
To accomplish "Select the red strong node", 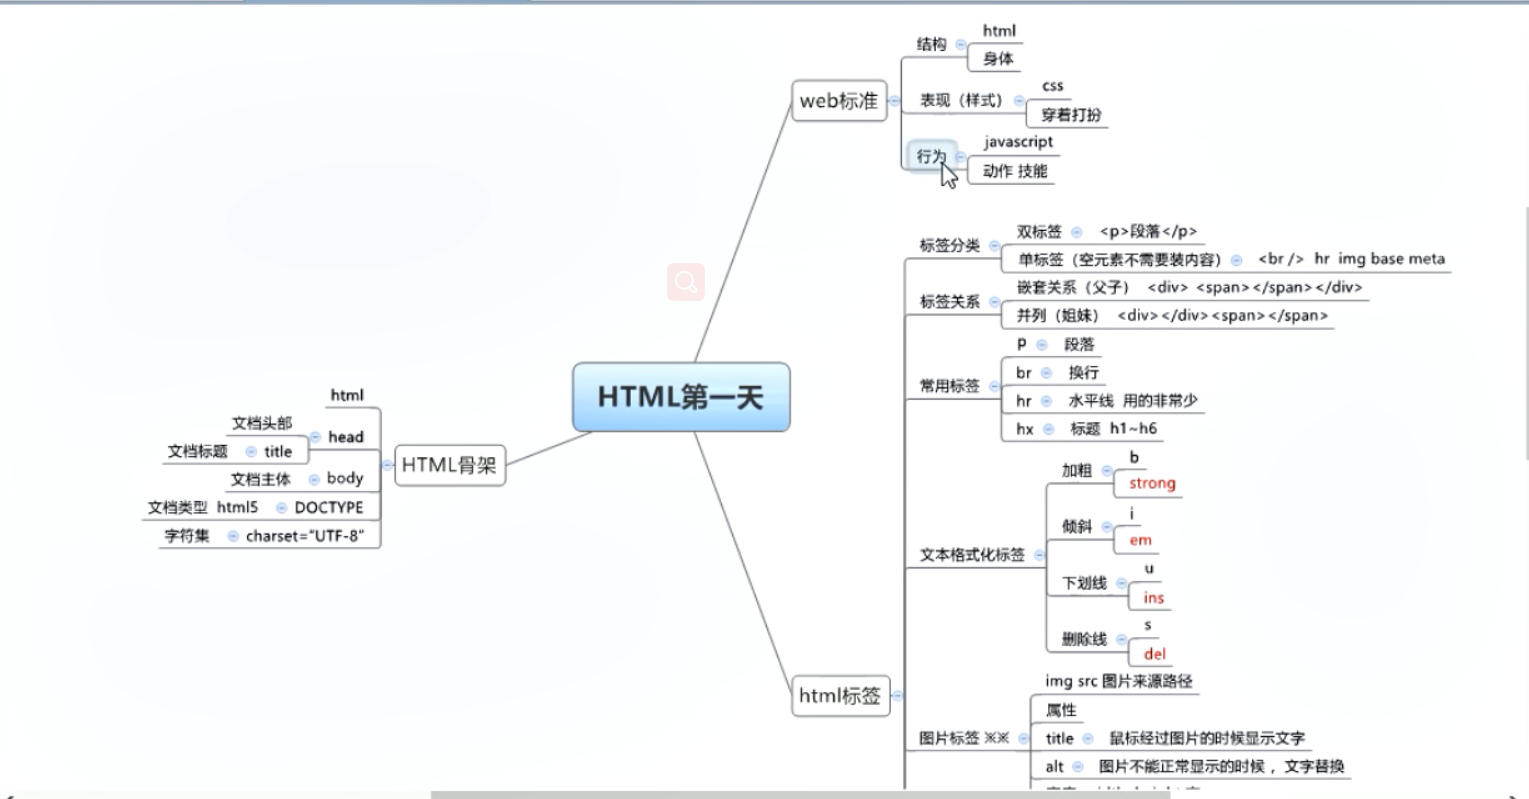I will pos(1152,483).
